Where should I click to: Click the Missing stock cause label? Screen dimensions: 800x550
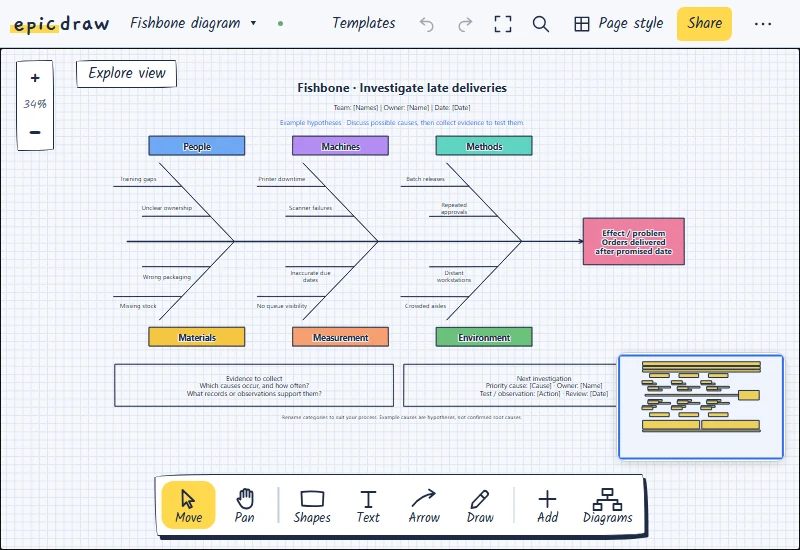pyautogui.click(x=138, y=306)
